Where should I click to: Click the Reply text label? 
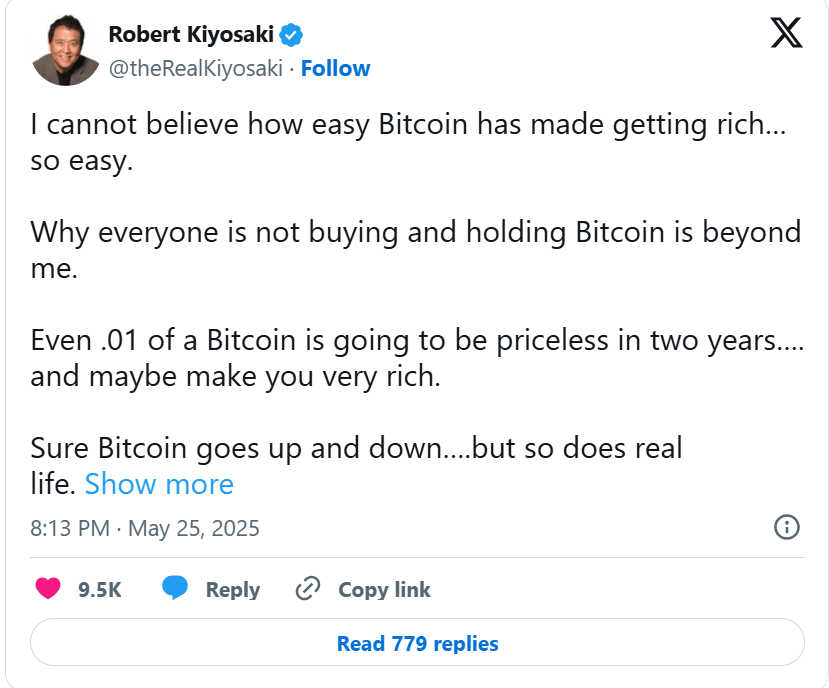pyautogui.click(x=233, y=590)
